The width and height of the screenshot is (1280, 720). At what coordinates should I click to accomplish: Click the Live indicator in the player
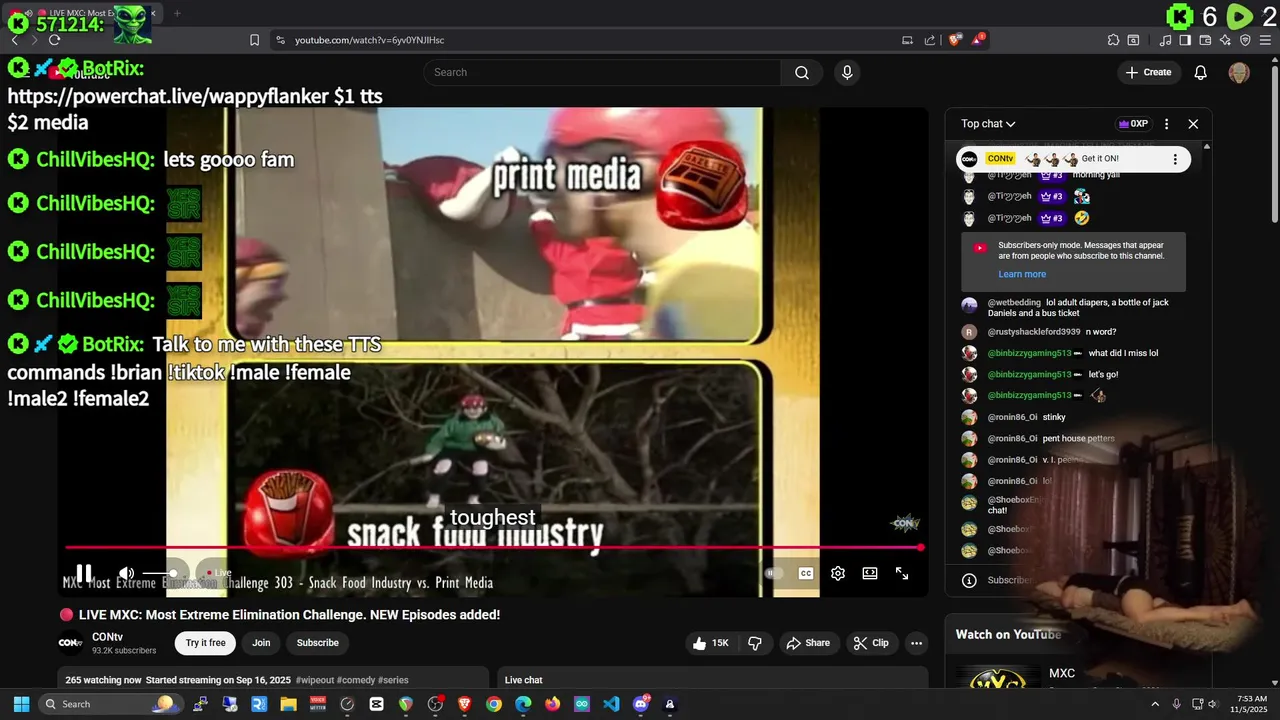click(218, 573)
